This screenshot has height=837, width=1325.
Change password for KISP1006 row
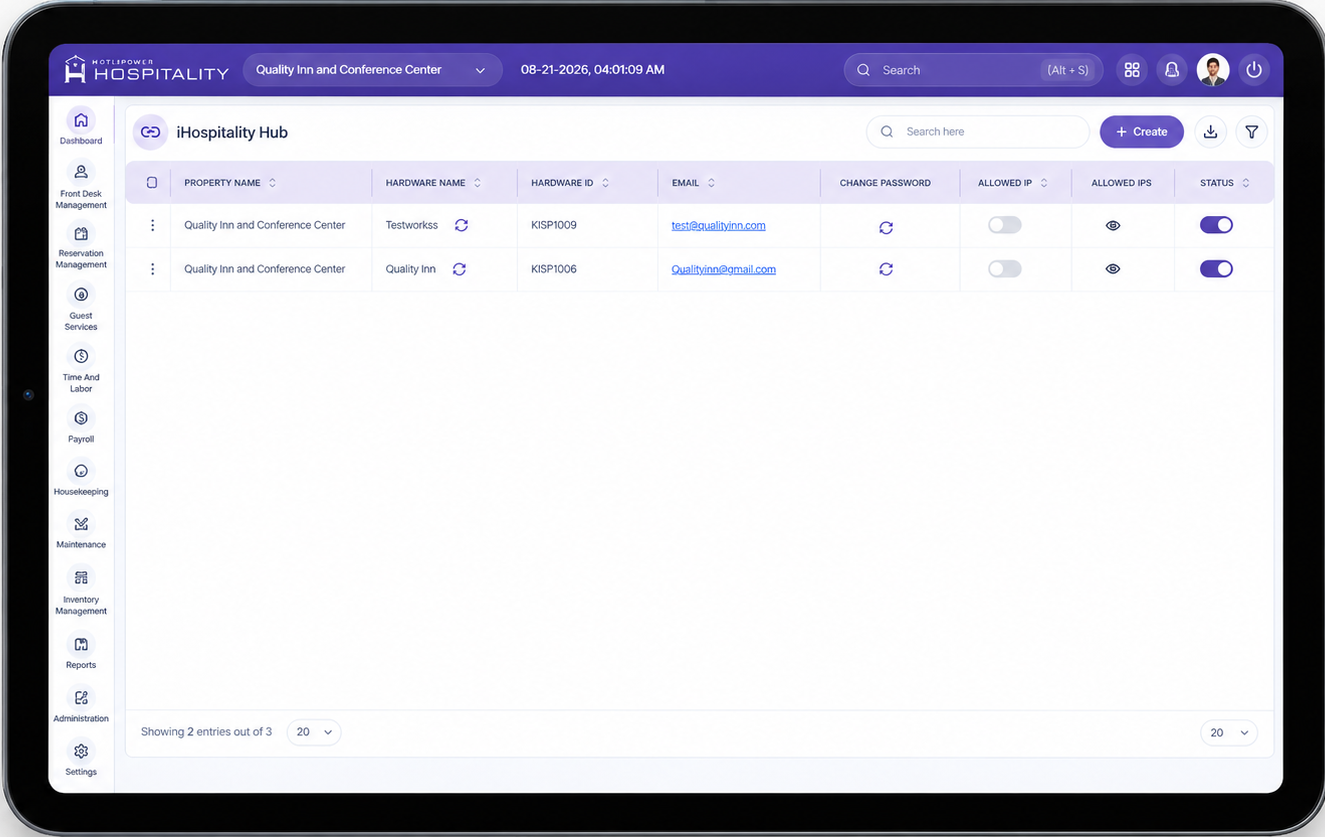(886, 269)
